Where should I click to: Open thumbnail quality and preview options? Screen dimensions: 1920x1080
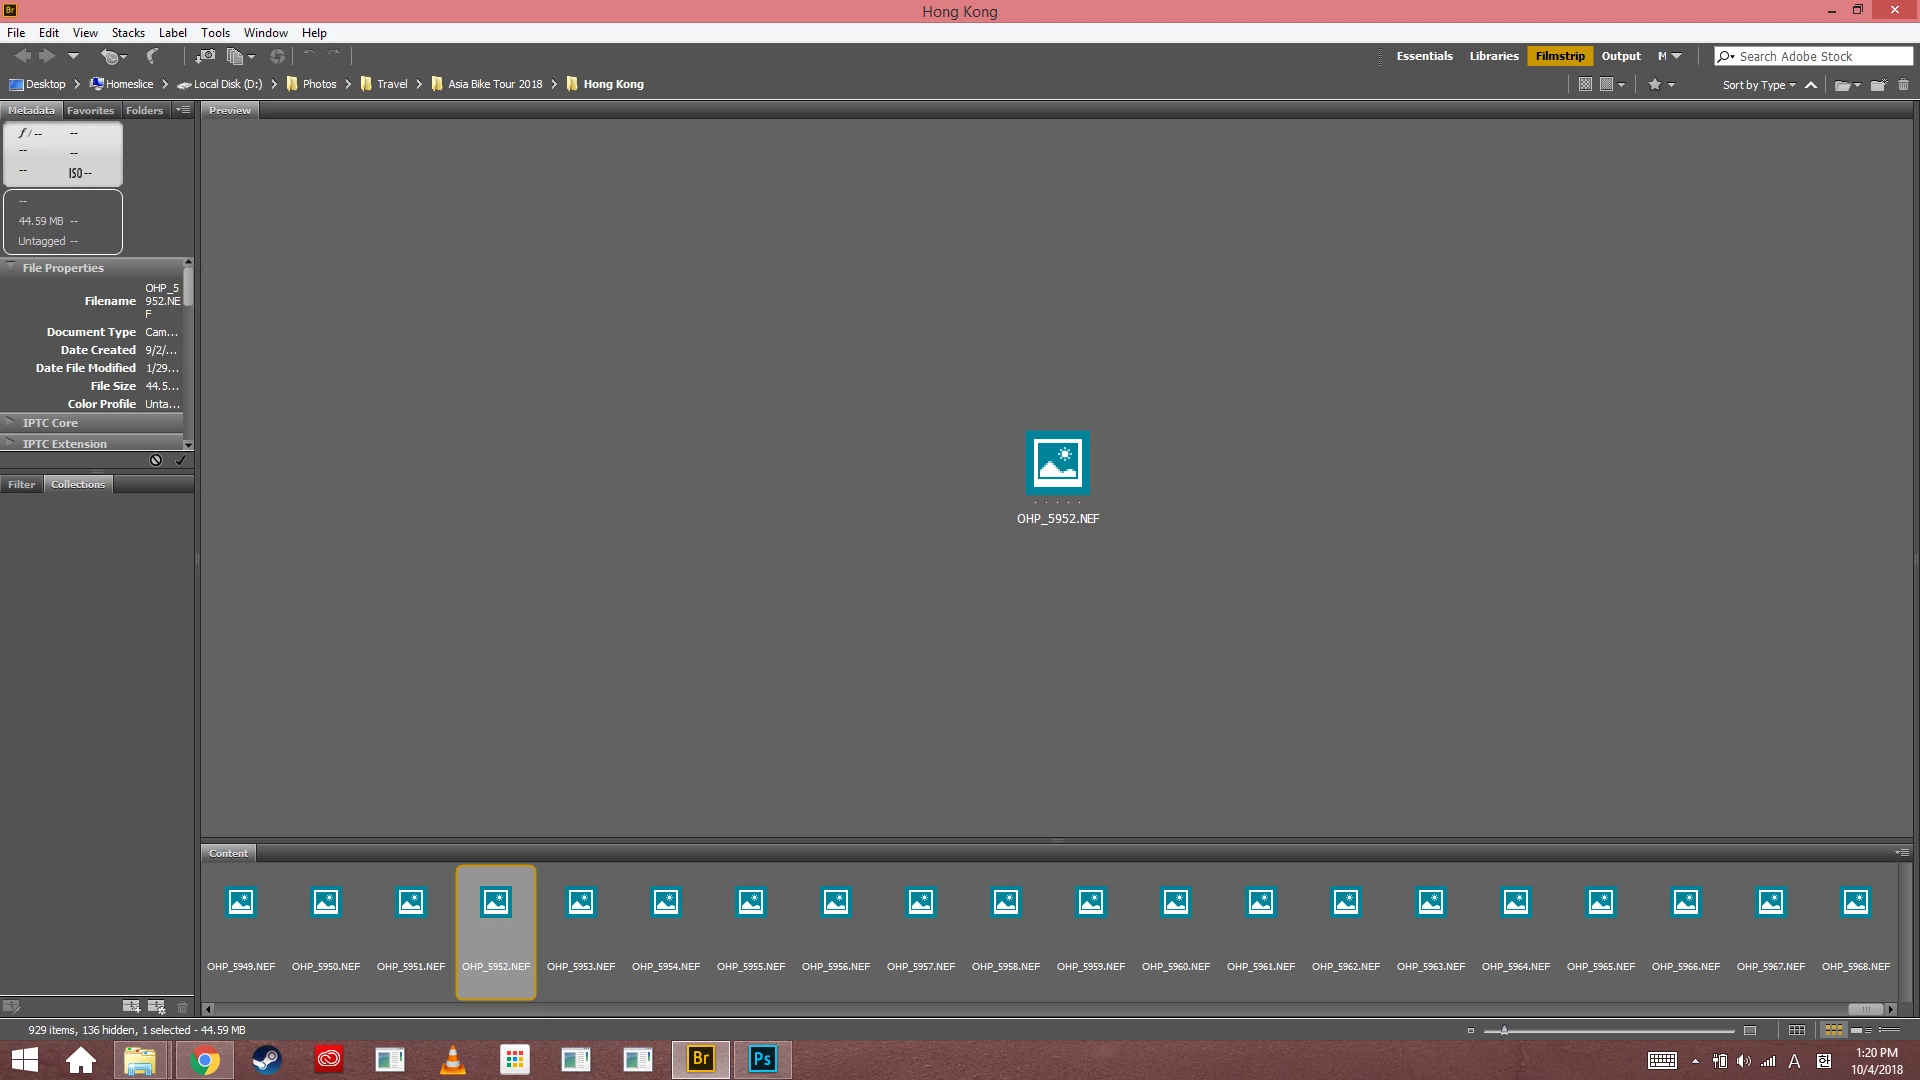point(1612,84)
